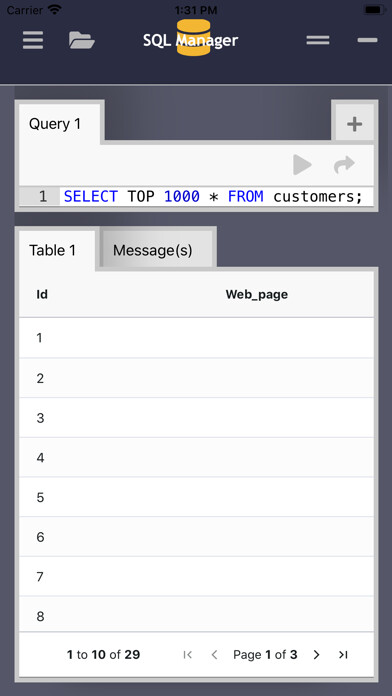The width and height of the screenshot is (392, 696).
Task: Tap the database logo icon
Action: [x=193, y=37]
